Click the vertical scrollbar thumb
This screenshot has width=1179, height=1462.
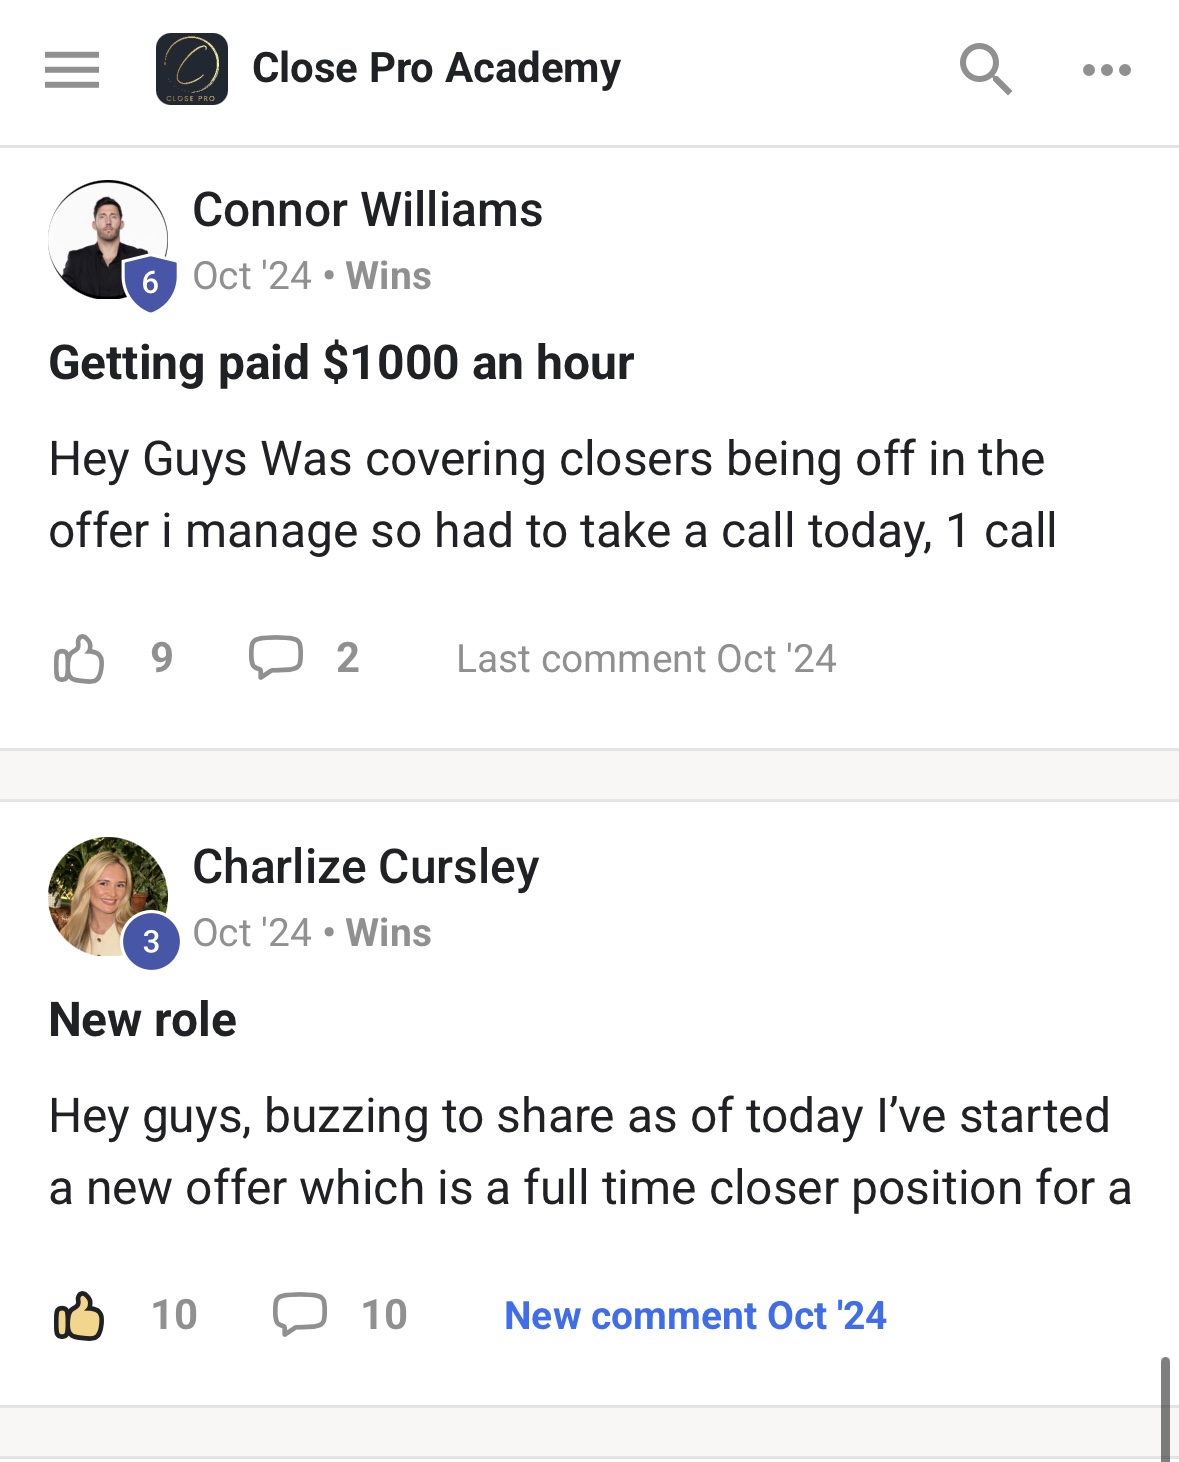click(1165, 1409)
